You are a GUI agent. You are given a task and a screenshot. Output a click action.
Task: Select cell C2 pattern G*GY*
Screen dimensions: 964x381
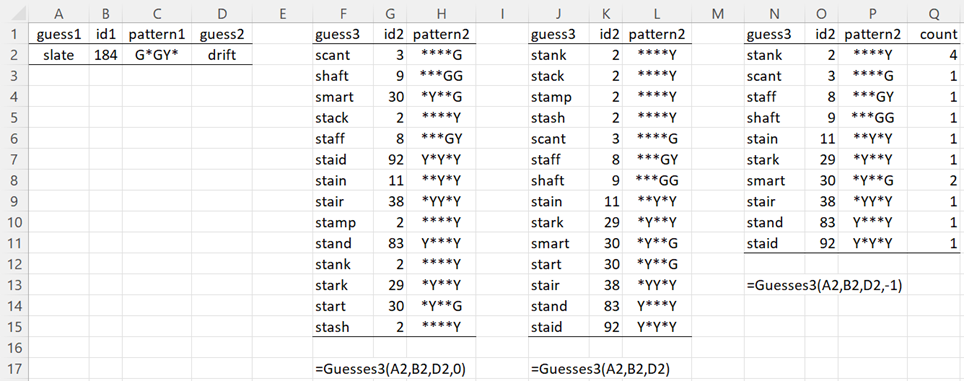(x=157, y=55)
